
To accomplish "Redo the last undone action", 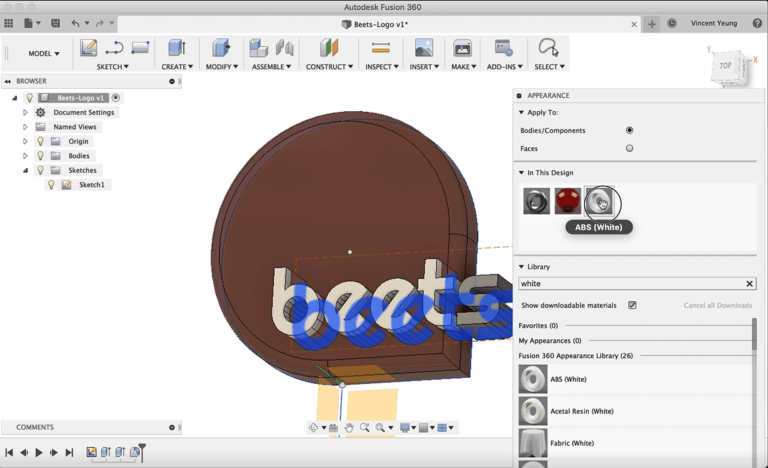I will pos(99,23).
